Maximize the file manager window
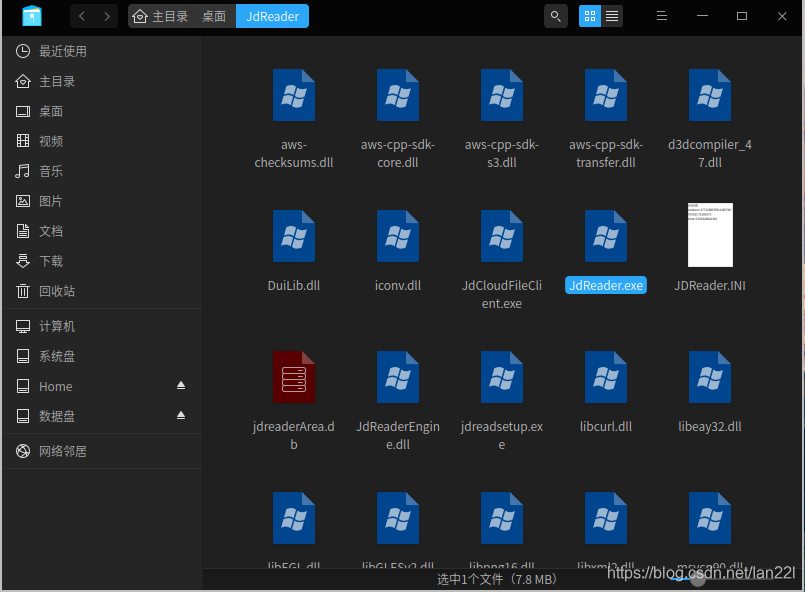This screenshot has height=592, width=805. [742, 16]
